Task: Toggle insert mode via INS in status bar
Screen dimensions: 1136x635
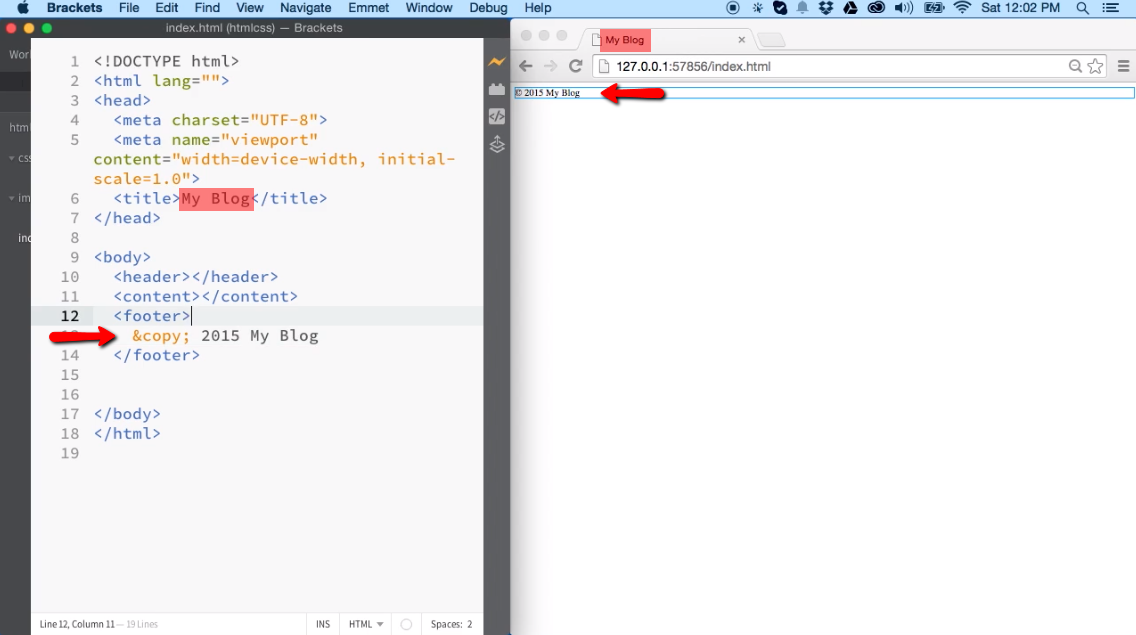Action: 322,623
